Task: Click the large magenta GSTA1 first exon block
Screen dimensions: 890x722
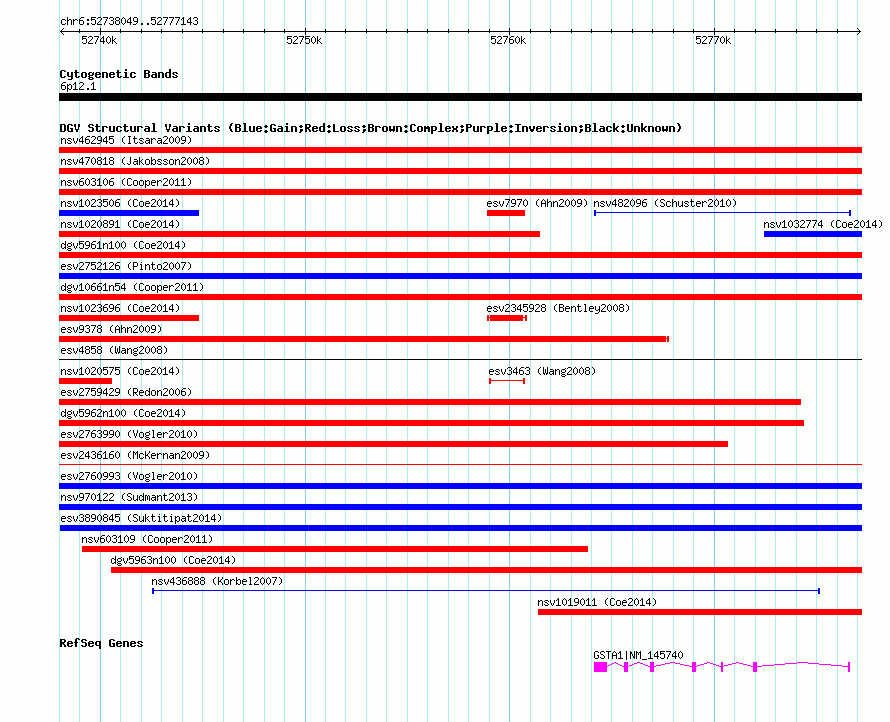Action: point(601,667)
